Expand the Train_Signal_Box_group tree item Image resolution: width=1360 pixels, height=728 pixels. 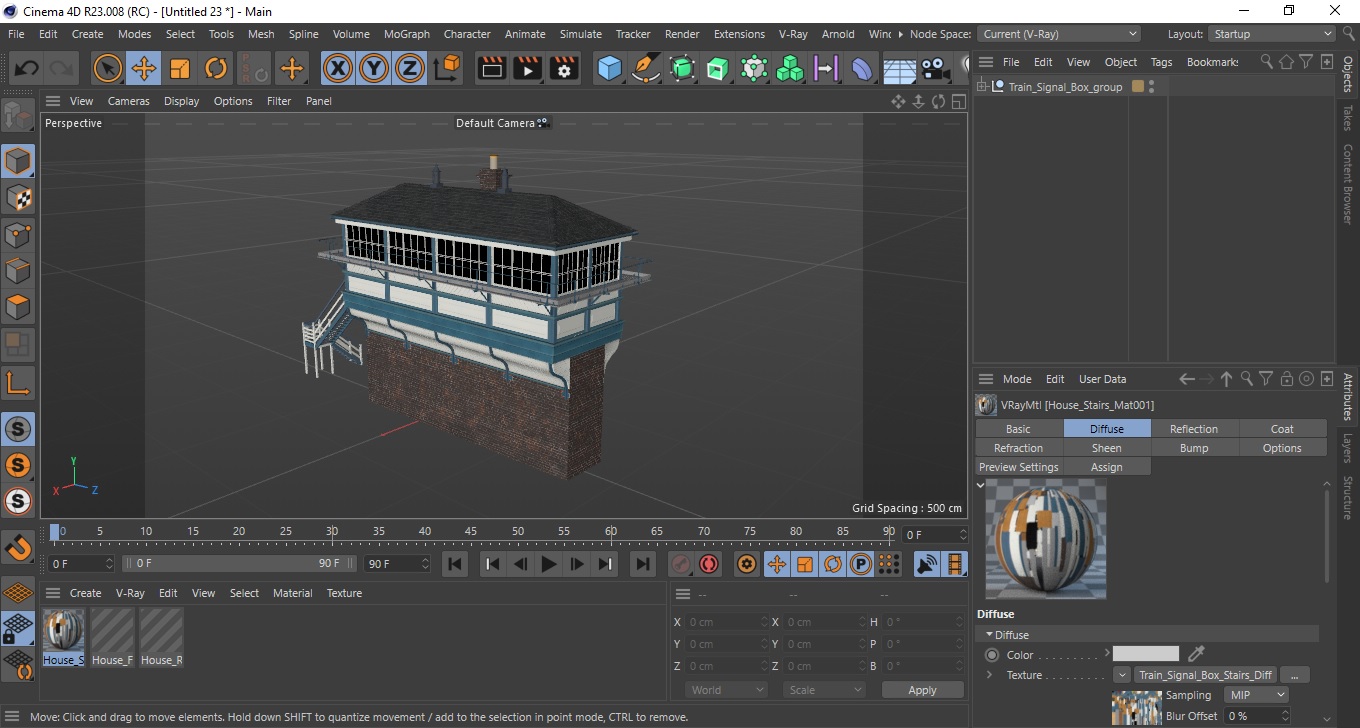pyautogui.click(x=982, y=86)
